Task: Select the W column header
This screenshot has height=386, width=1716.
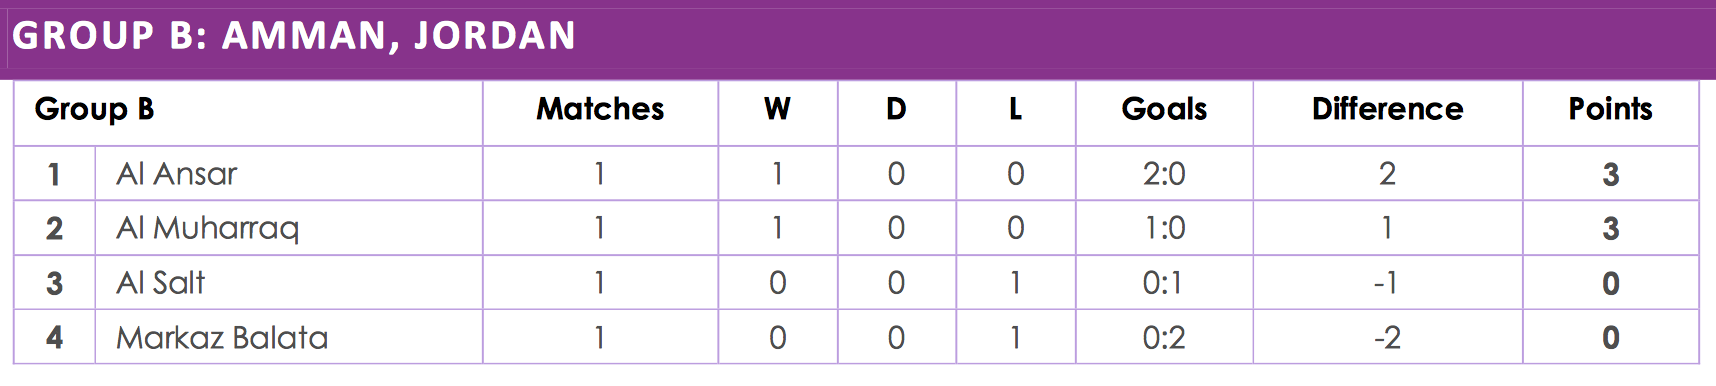Action: [x=777, y=109]
